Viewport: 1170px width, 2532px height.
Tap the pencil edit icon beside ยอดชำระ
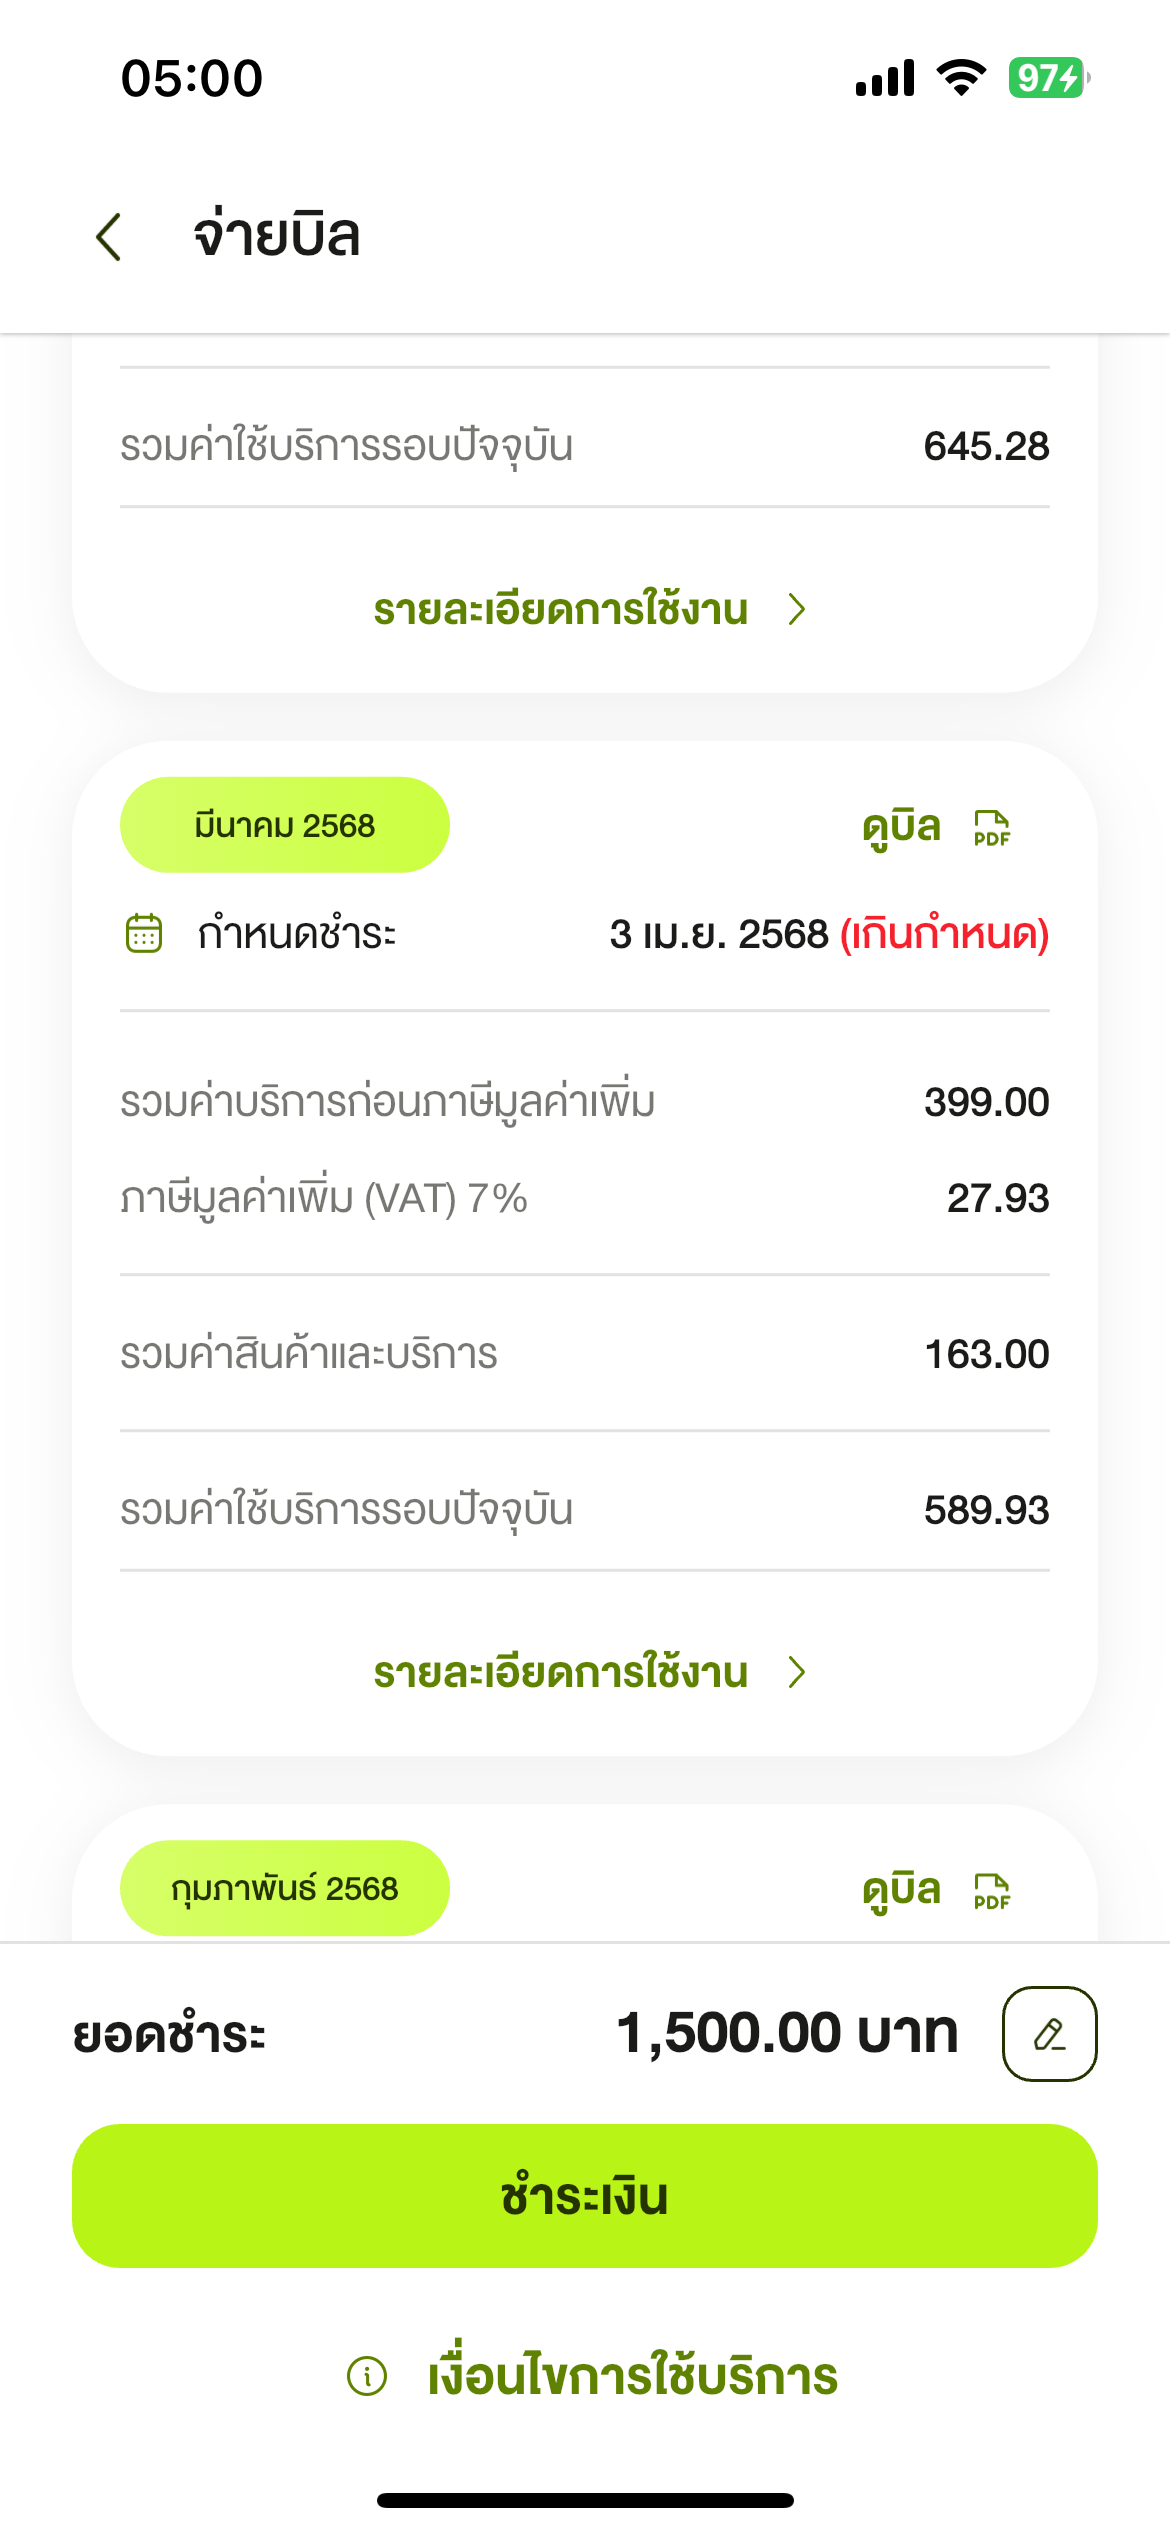[1049, 2033]
